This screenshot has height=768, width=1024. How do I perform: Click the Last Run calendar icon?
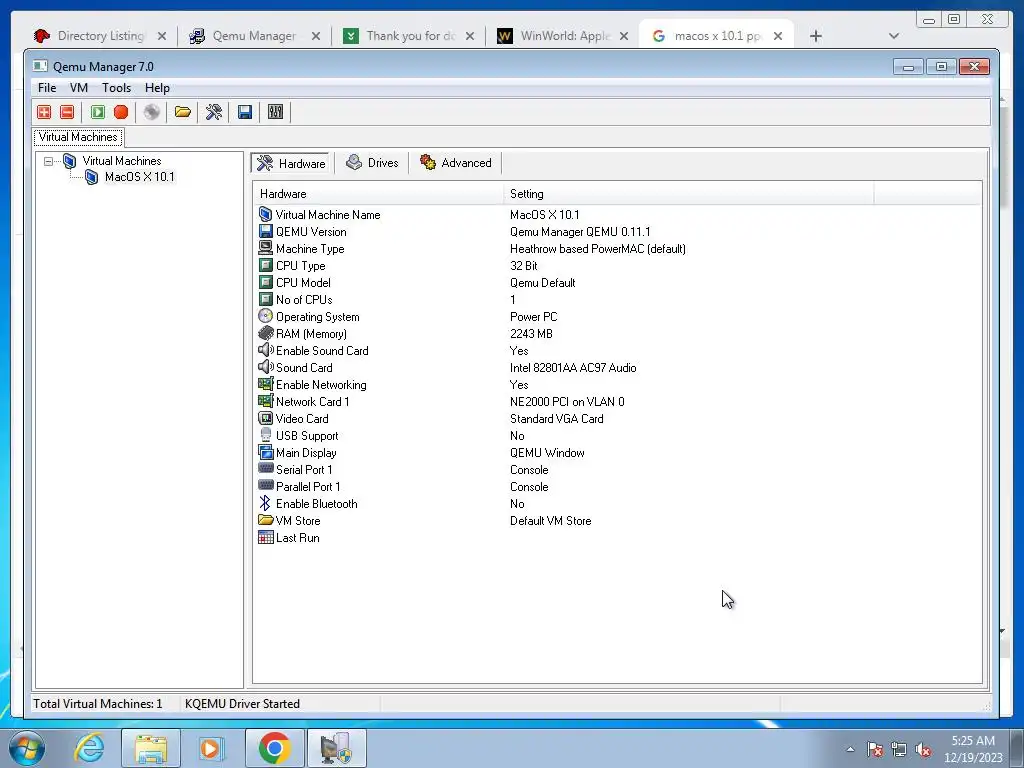(265, 537)
